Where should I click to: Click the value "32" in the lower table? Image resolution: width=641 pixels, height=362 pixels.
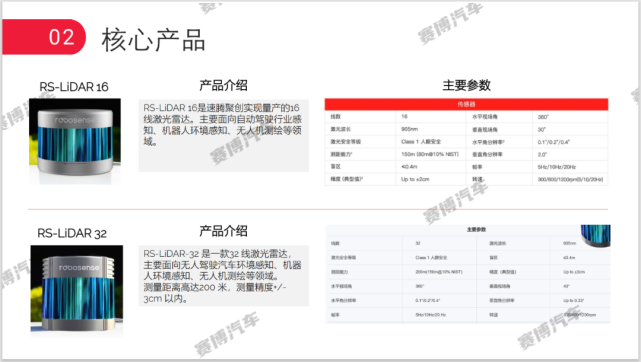pyautogui.click(x=418, y=243)
